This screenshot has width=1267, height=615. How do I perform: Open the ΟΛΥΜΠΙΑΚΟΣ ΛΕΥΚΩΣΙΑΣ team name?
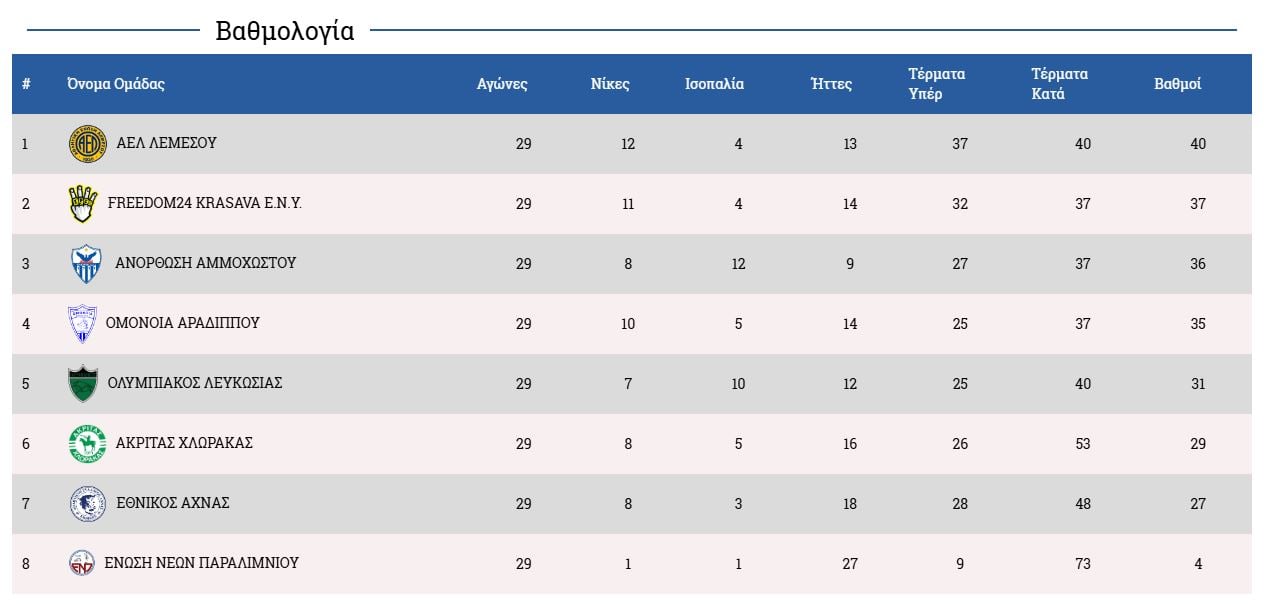coord(195,383)
